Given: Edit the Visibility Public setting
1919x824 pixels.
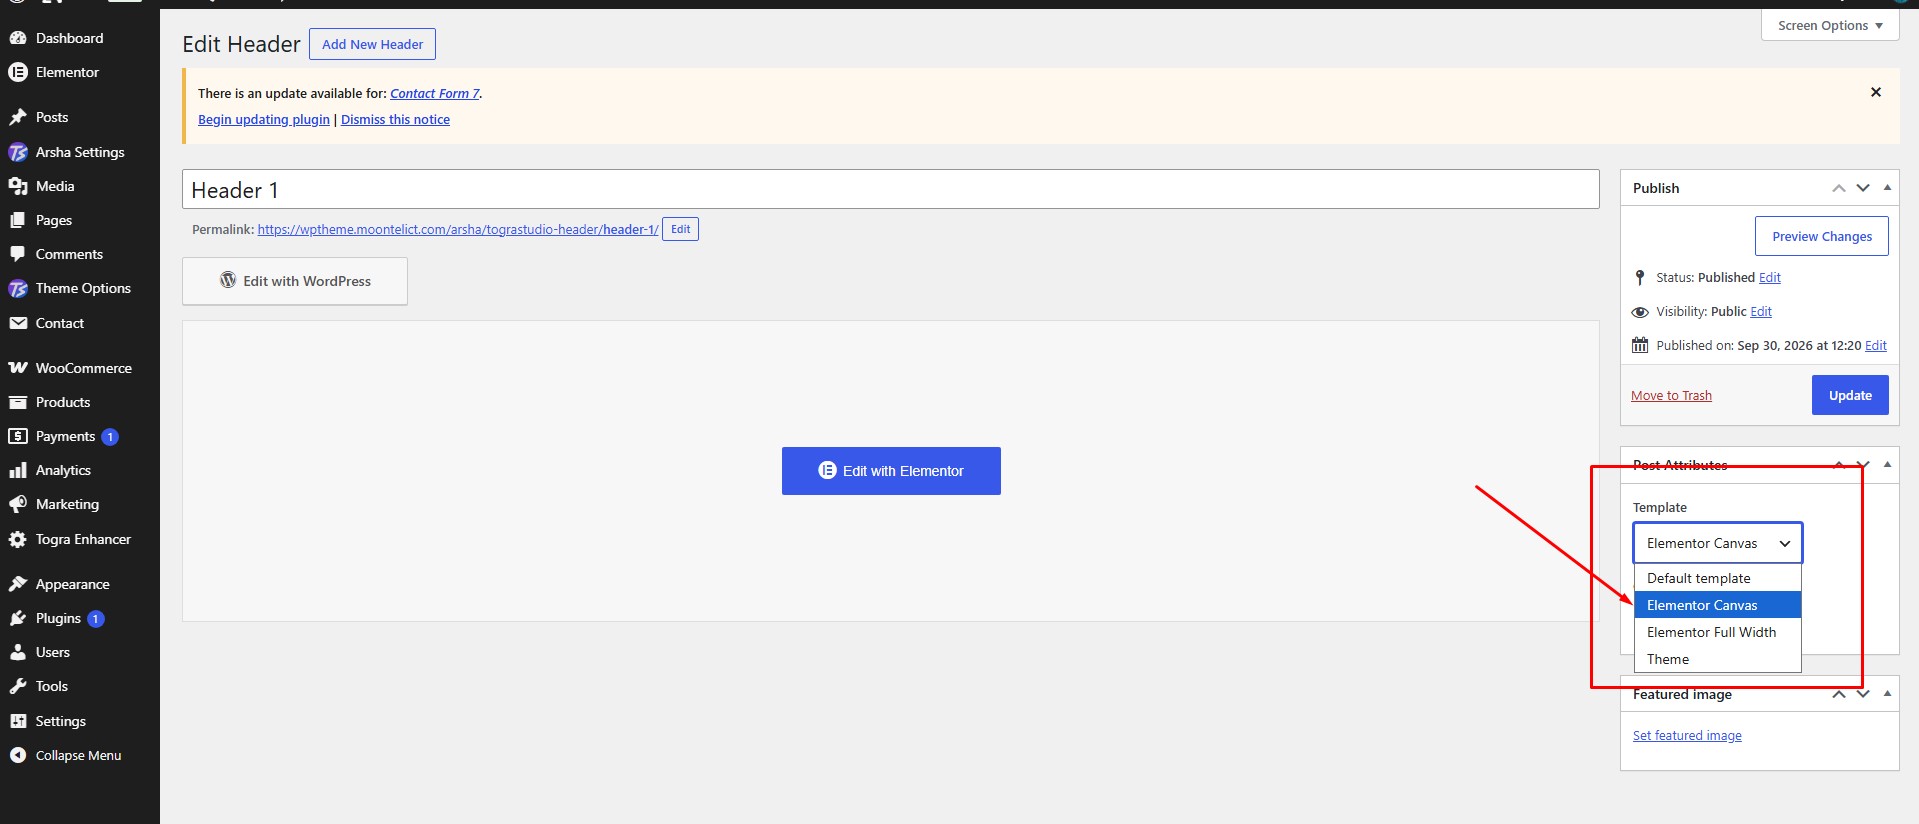Looking at the screenshot, I should [1761, 312].
